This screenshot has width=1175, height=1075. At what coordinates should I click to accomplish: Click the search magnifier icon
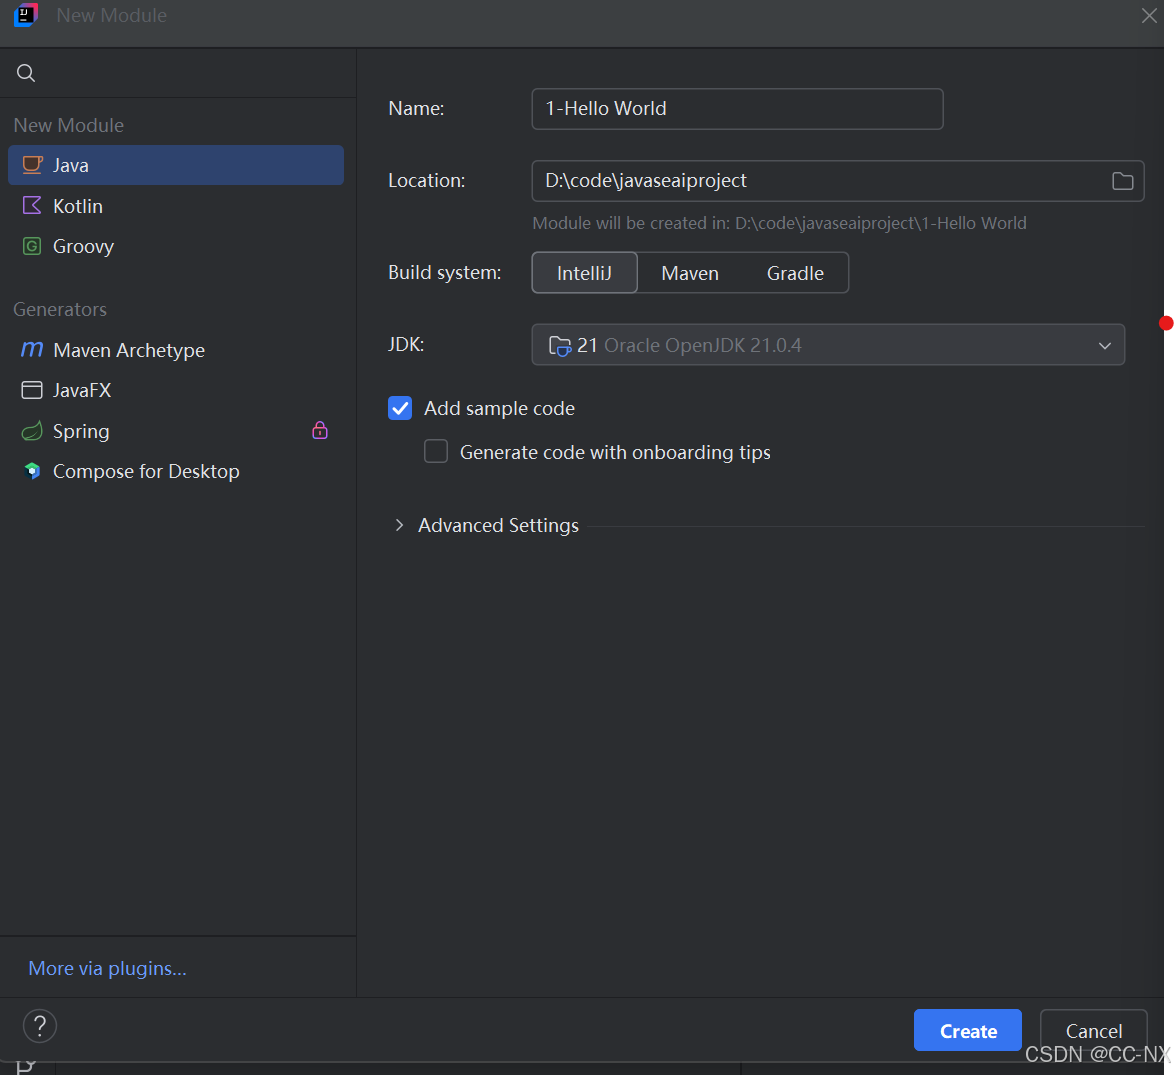point(25,73)
